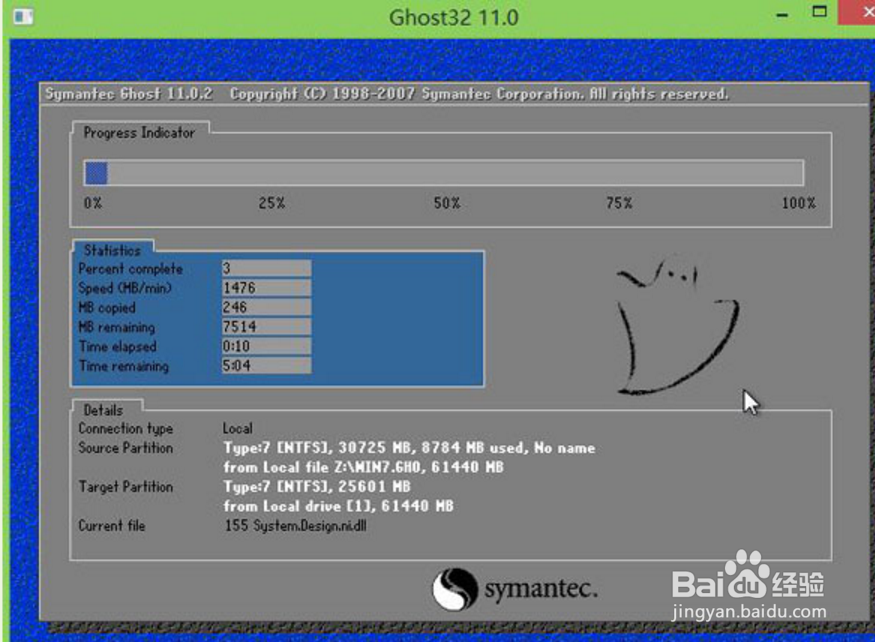Click the Local connection type value
The height and width of the screenshot is (642, 875).
click(x=238, y=429)
